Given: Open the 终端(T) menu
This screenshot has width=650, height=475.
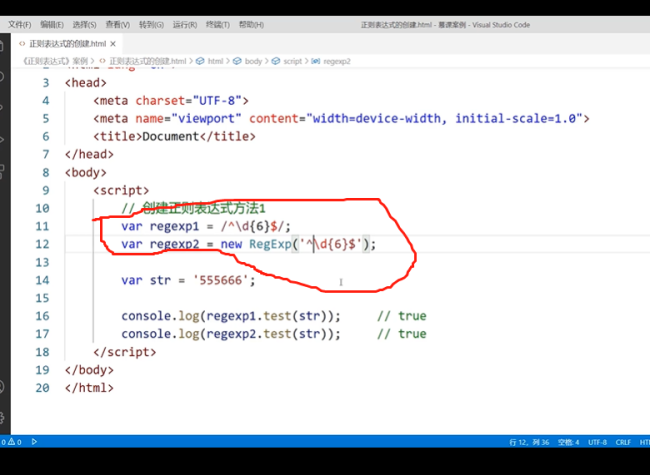Looking at the screenshot, I should (218, 25).
